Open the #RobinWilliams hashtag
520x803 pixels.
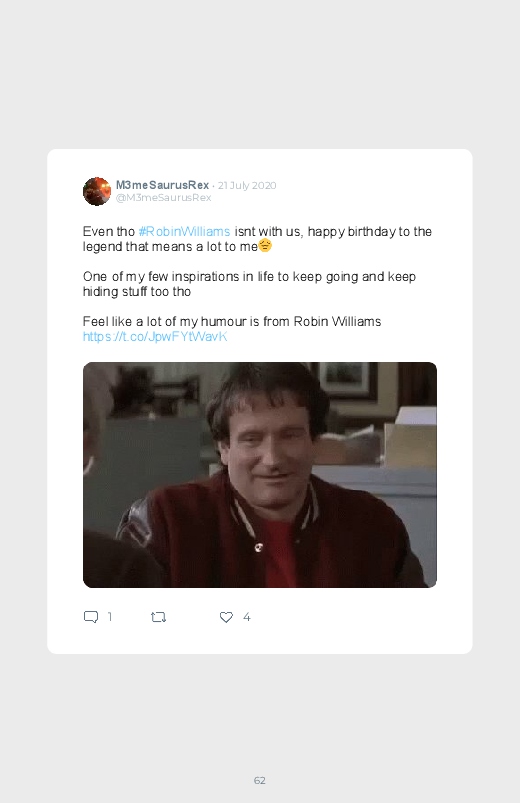[184, 231]
